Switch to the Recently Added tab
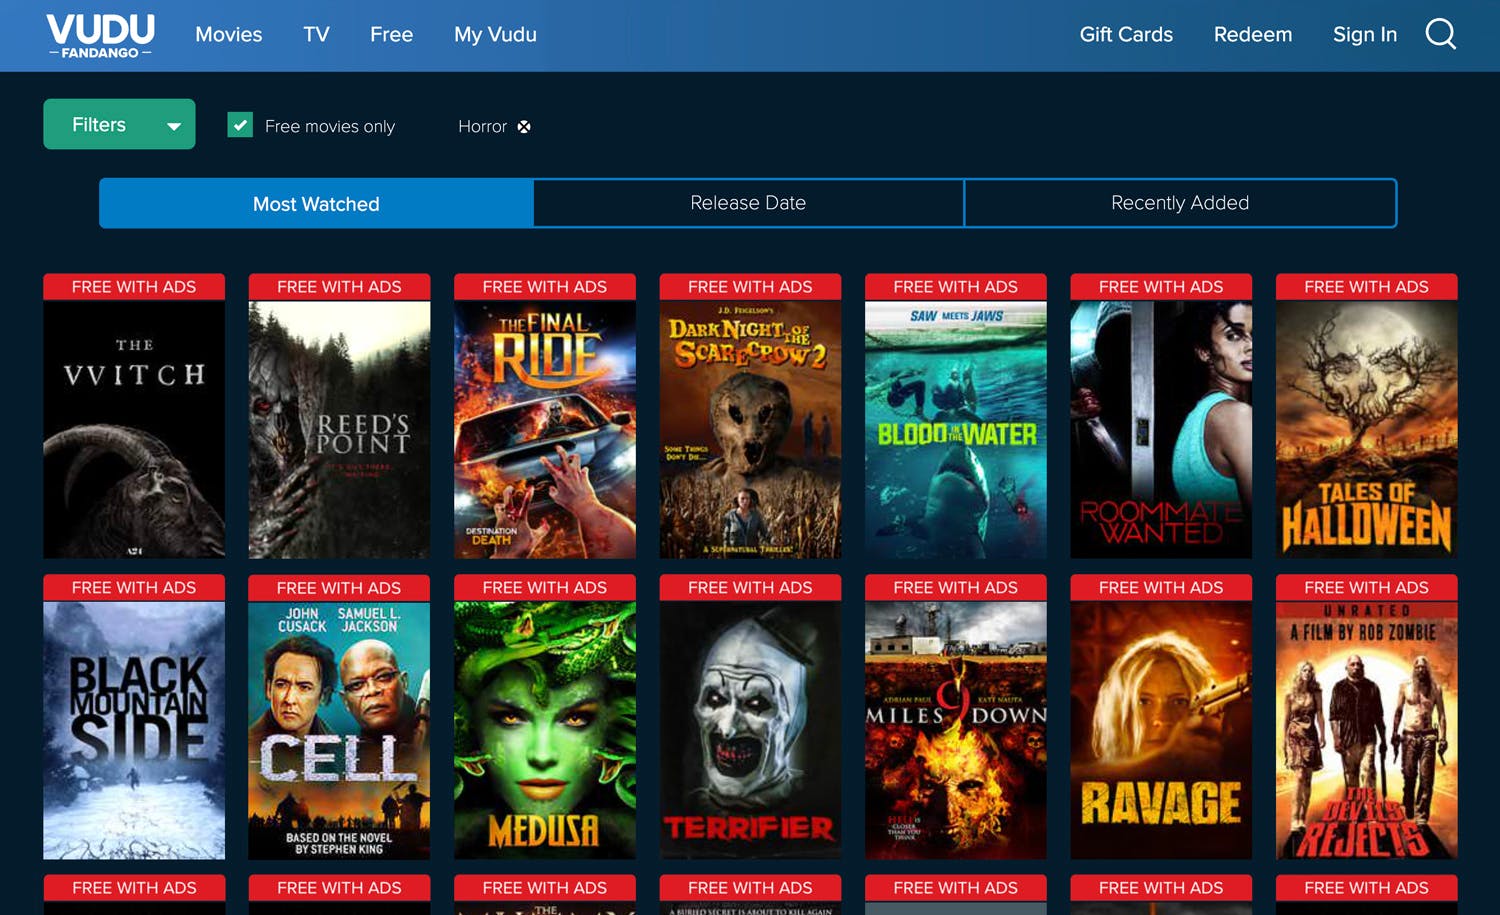Viewport: 1500px width, 915px height. click(1180, 203)
